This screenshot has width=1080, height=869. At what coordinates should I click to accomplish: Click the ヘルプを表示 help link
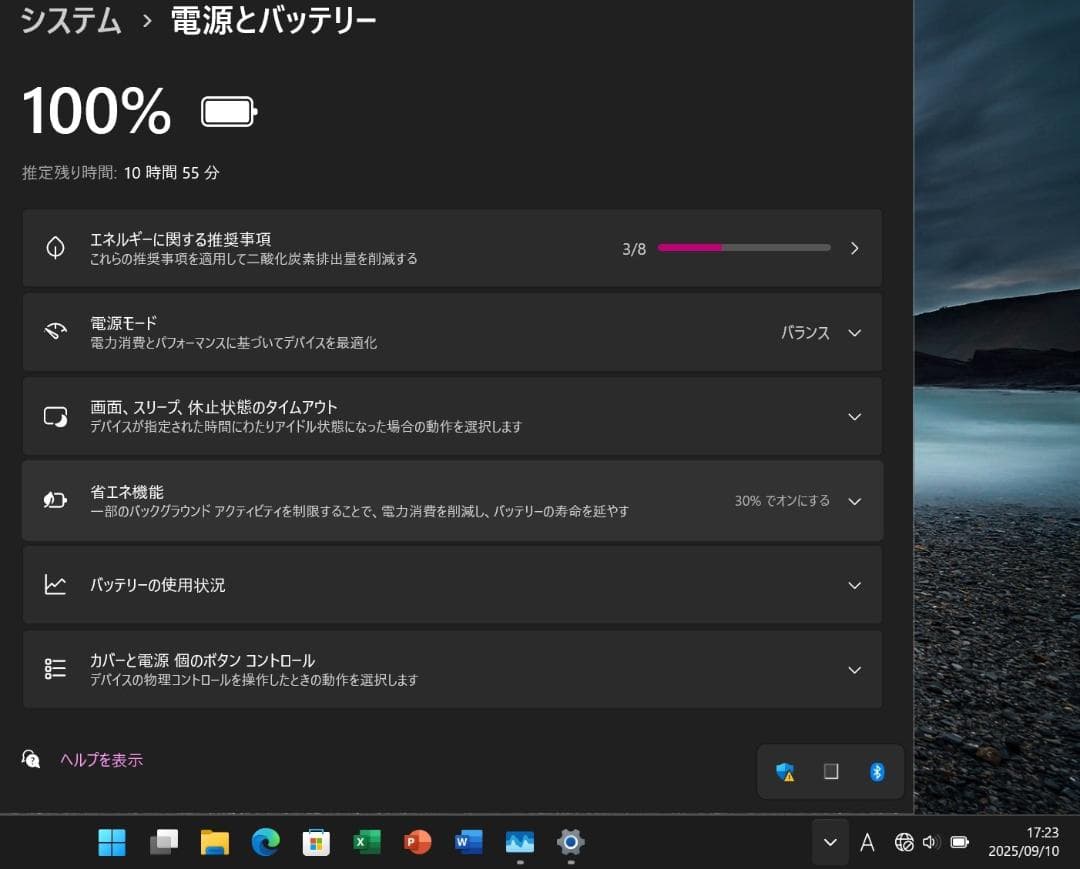[100, 759]
